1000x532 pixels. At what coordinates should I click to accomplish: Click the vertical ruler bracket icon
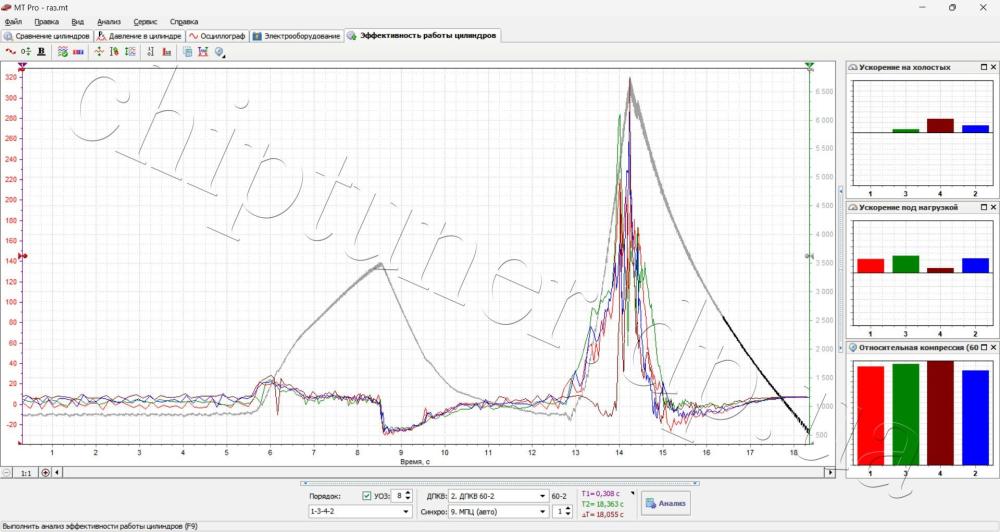(x=151, y=52)
